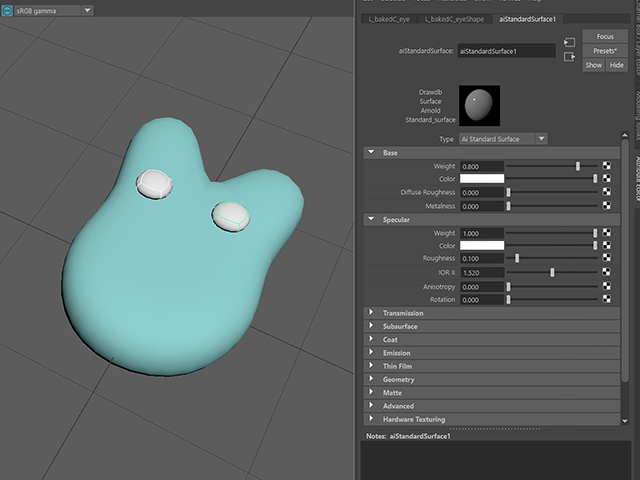640x480 pixels.
Task: Click the Diffuse Roughness map connection icon
Action: pos(607,192)
